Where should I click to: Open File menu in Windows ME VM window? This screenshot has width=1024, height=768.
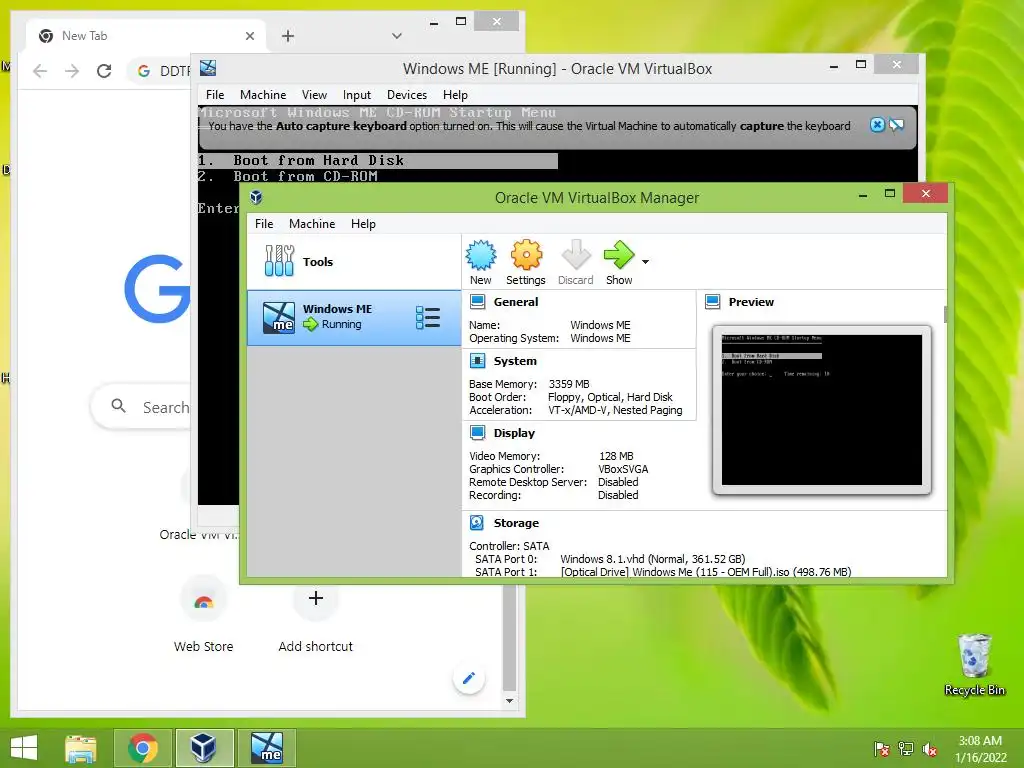click(x=215, y=95)
